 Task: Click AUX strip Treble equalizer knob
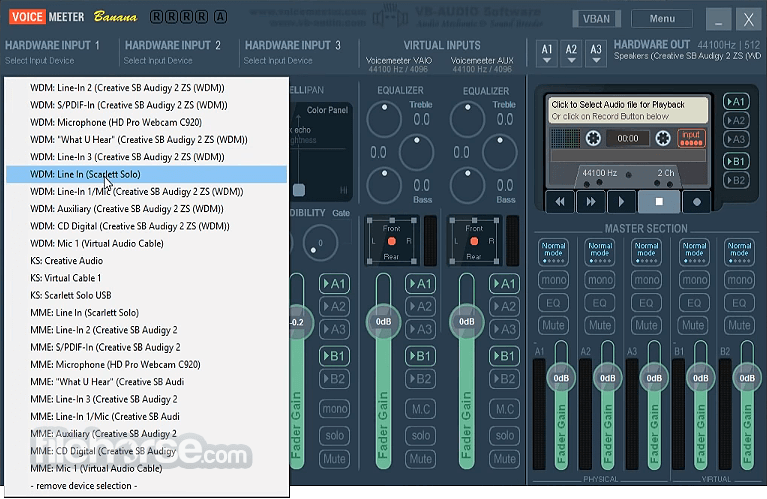(468, 119)
